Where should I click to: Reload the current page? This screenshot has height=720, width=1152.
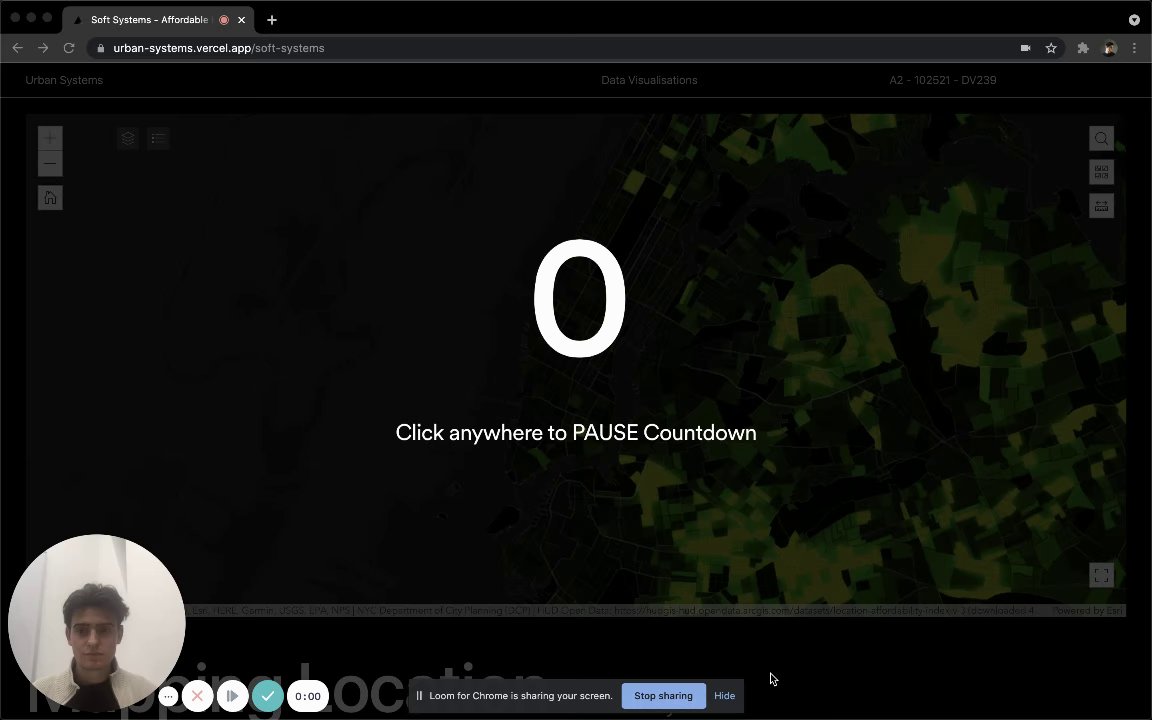click(x=68, y=48)
